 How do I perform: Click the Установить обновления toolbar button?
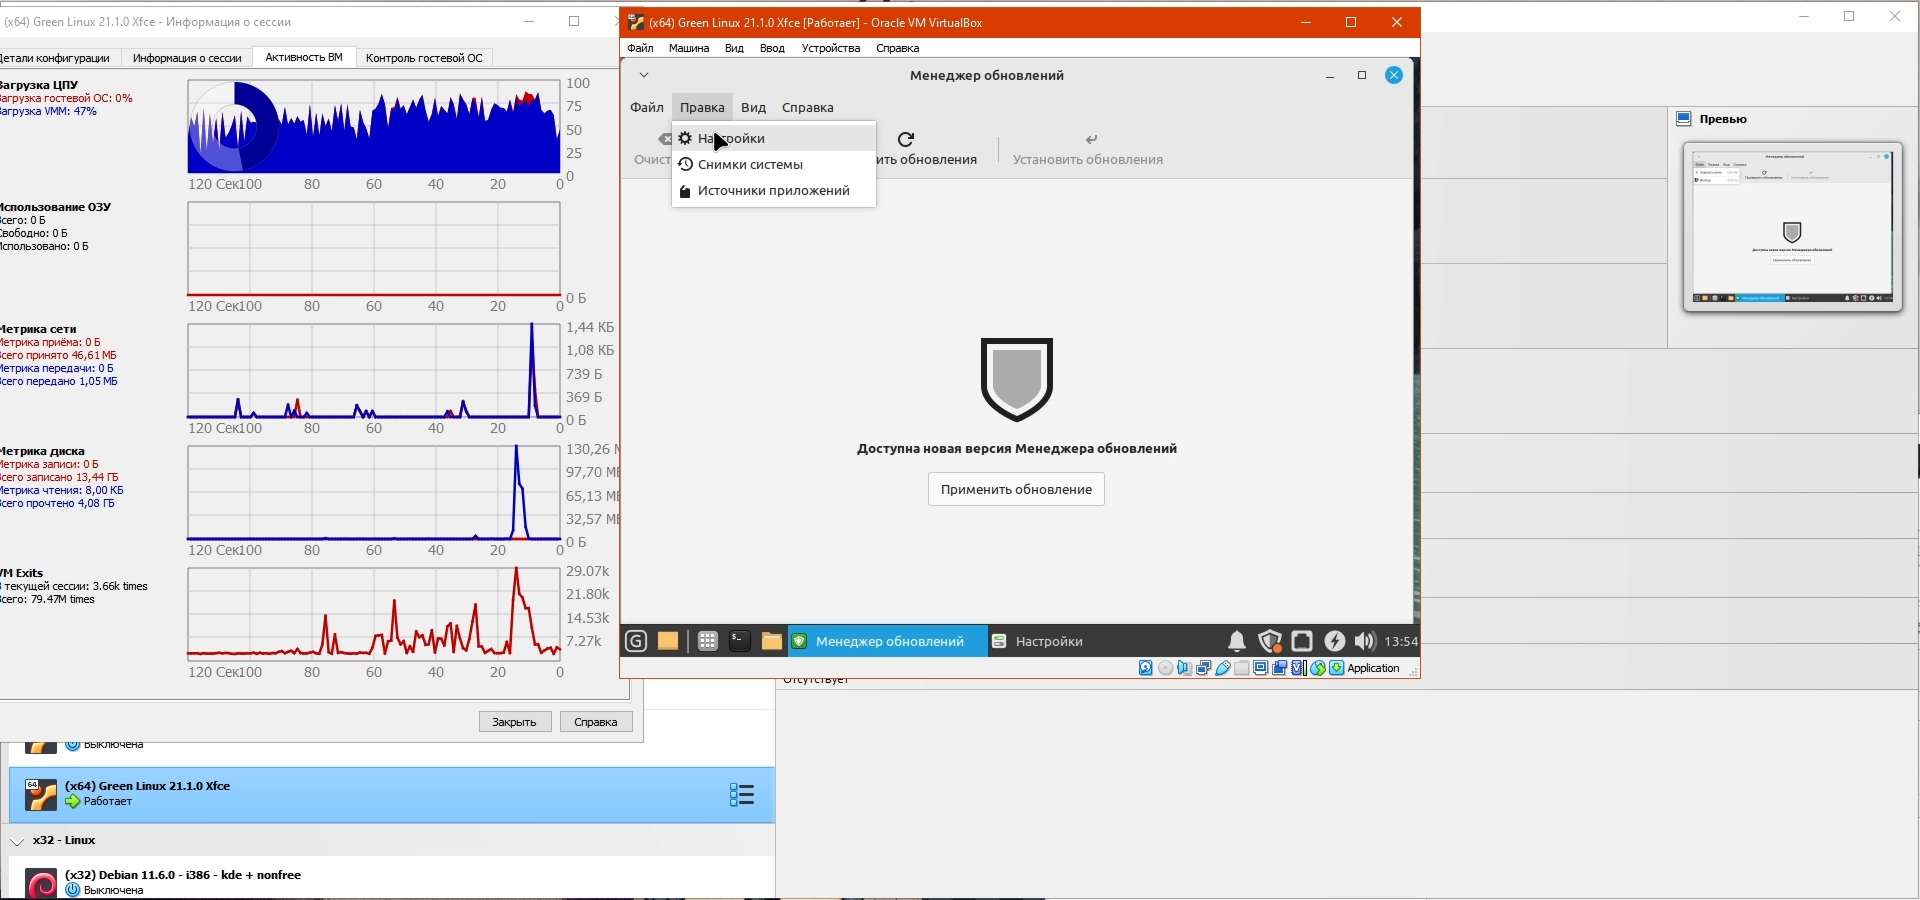pos(1088,149)
